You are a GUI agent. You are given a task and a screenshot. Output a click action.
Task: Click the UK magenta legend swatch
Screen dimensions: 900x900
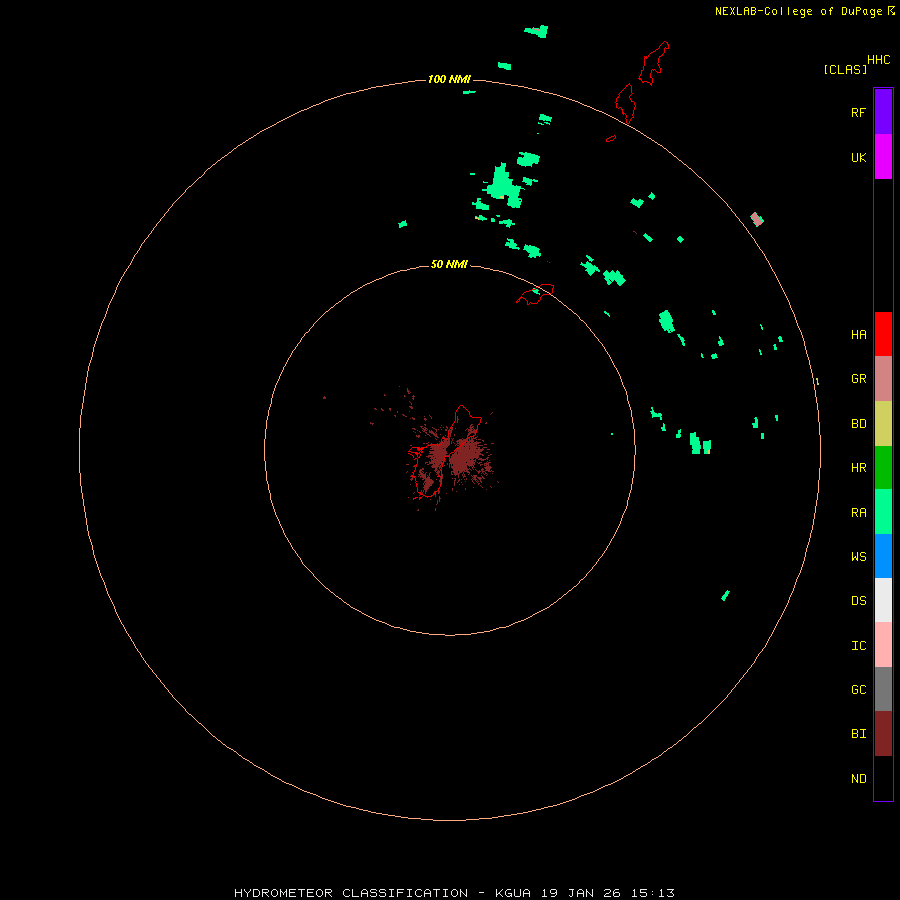883,157
